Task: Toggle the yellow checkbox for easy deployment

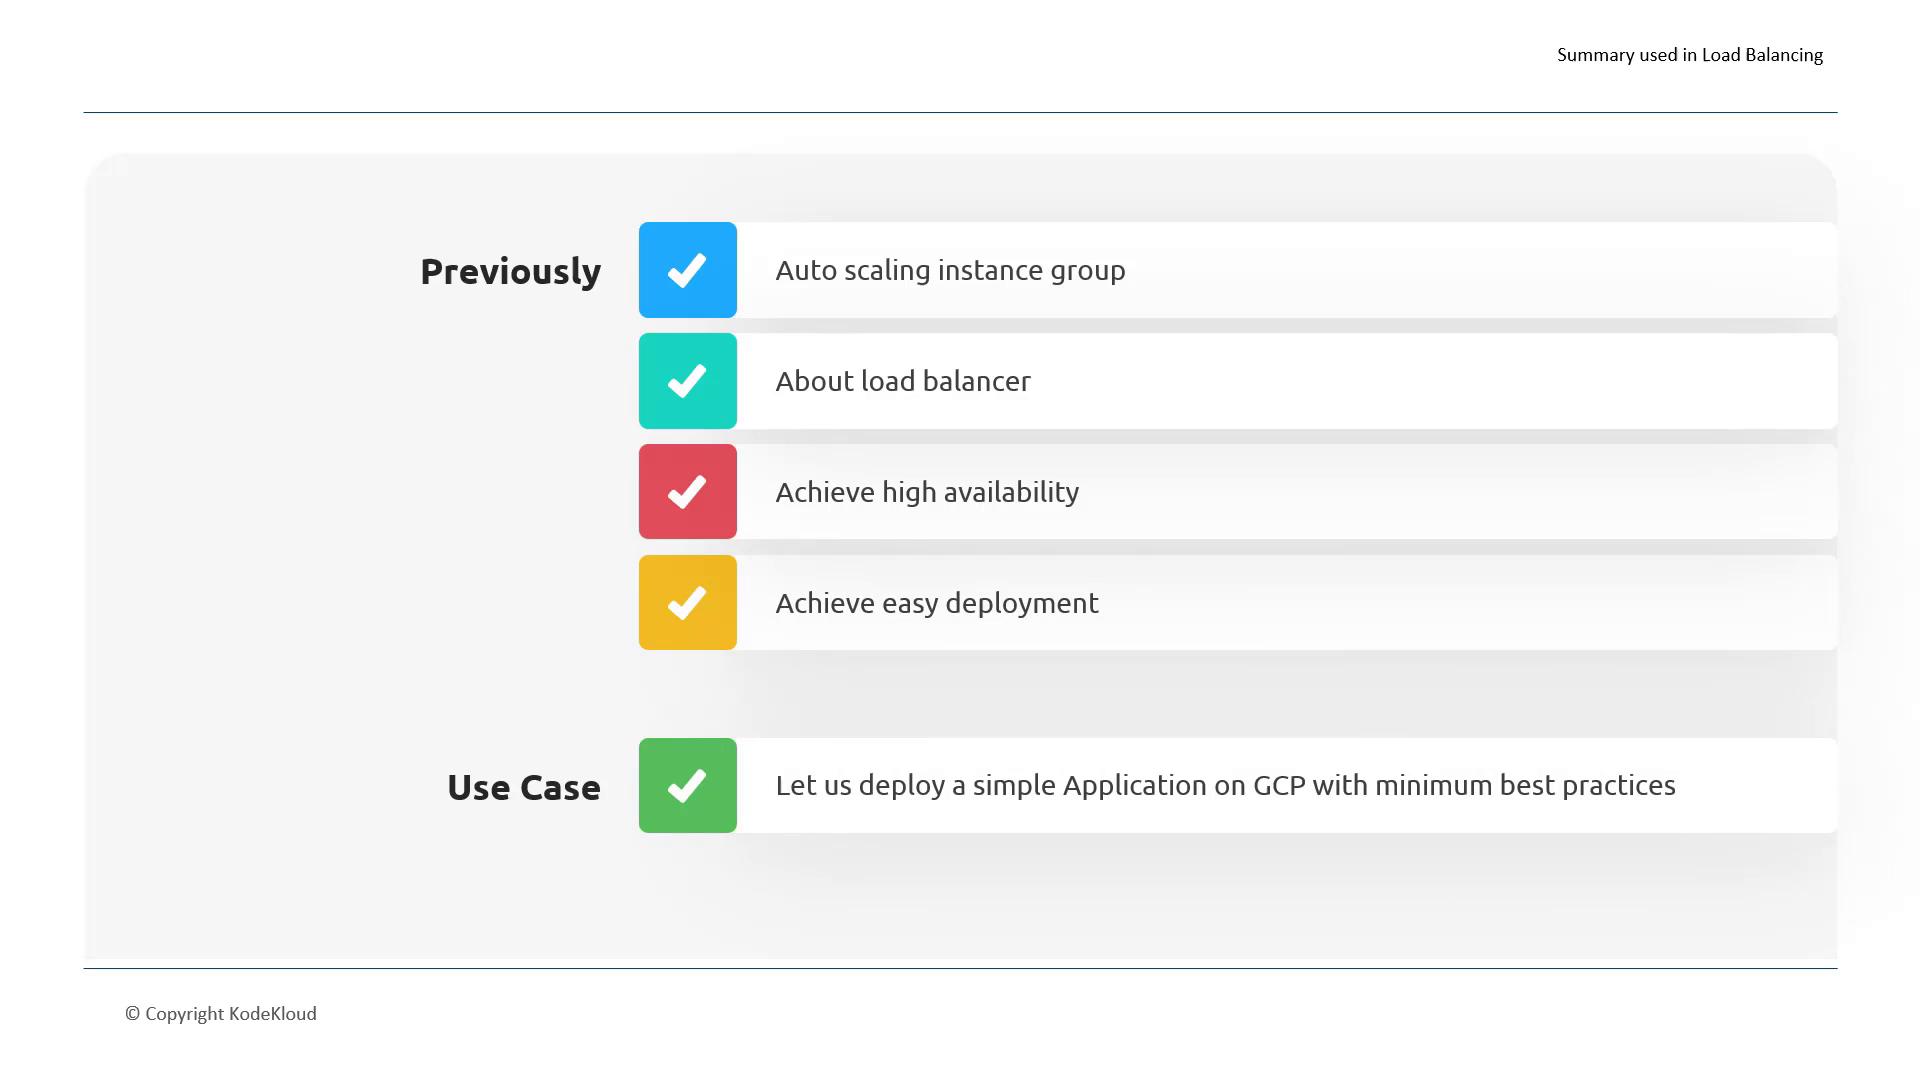Action: tap(687, 603)
